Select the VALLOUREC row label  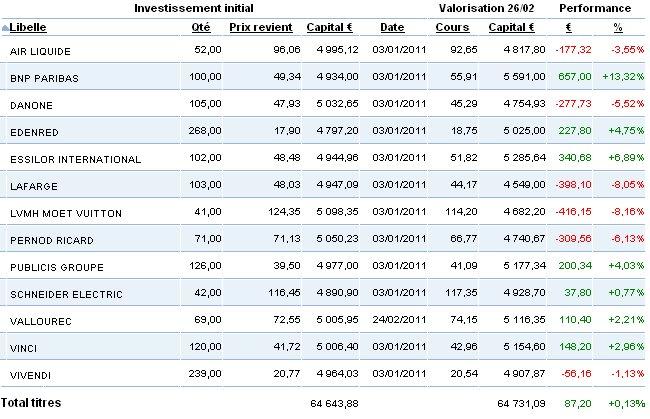click(x=41, y=321)
